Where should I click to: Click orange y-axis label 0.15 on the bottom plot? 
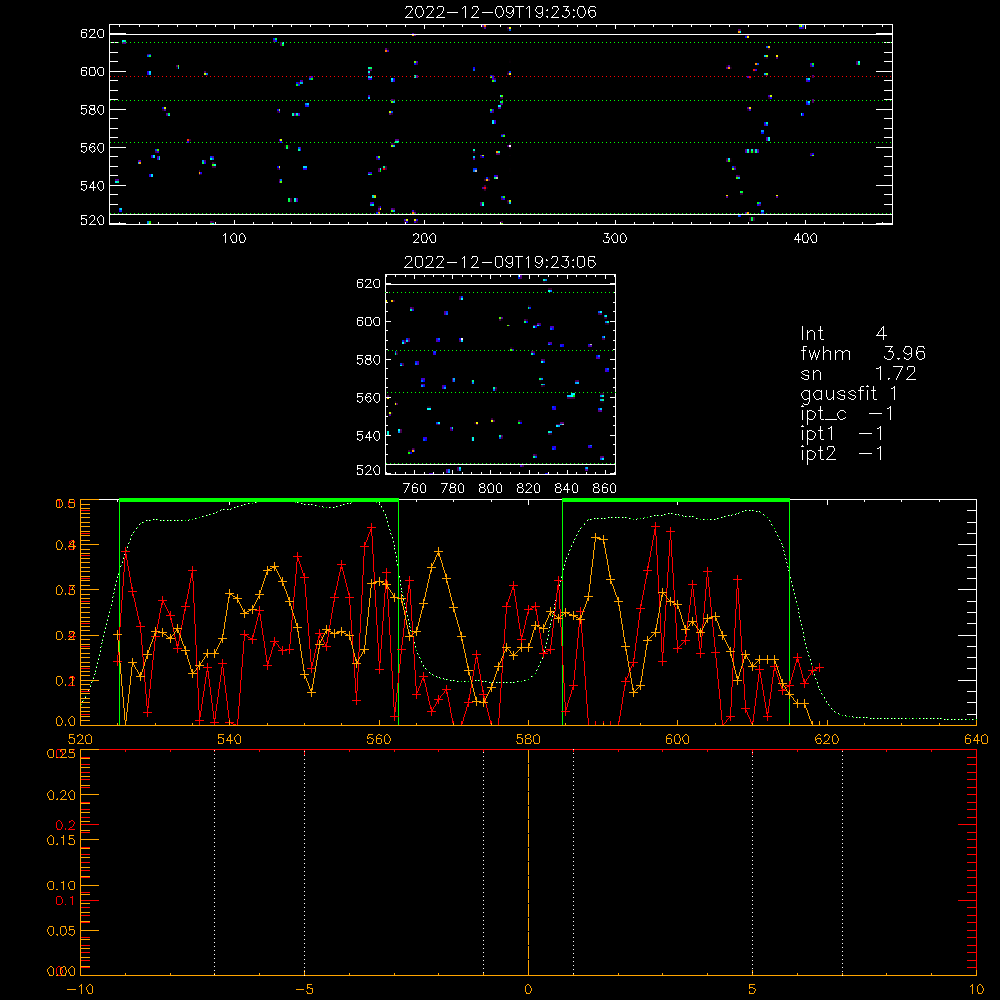(61, 841)
